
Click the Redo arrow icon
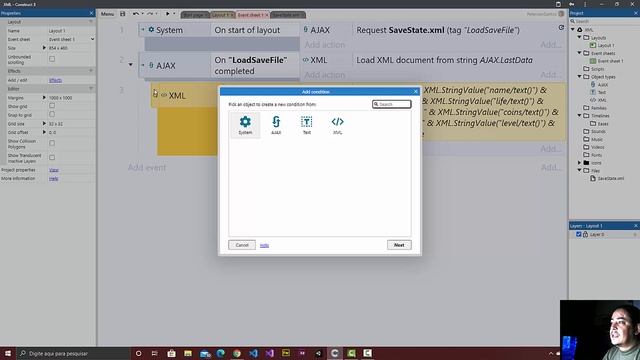tap(150, 14)
